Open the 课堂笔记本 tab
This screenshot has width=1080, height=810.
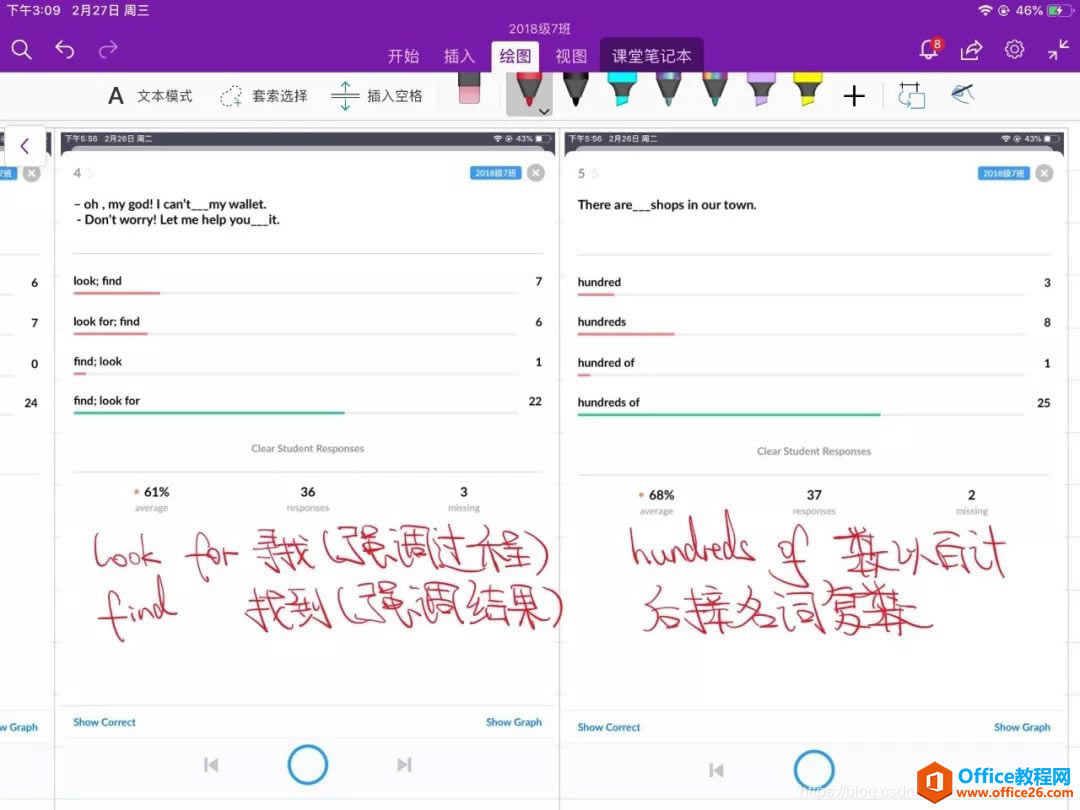tap(651, 57)
